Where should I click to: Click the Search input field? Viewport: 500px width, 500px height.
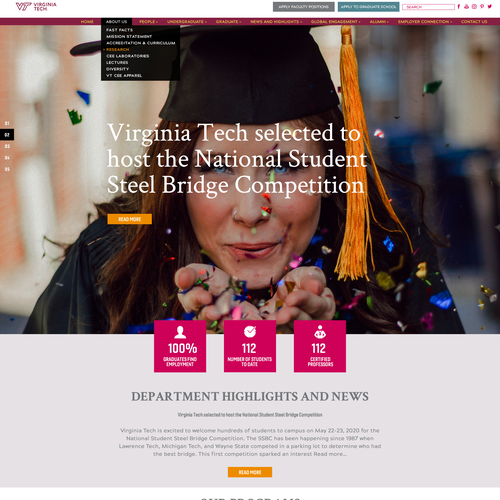pos(428,7)
